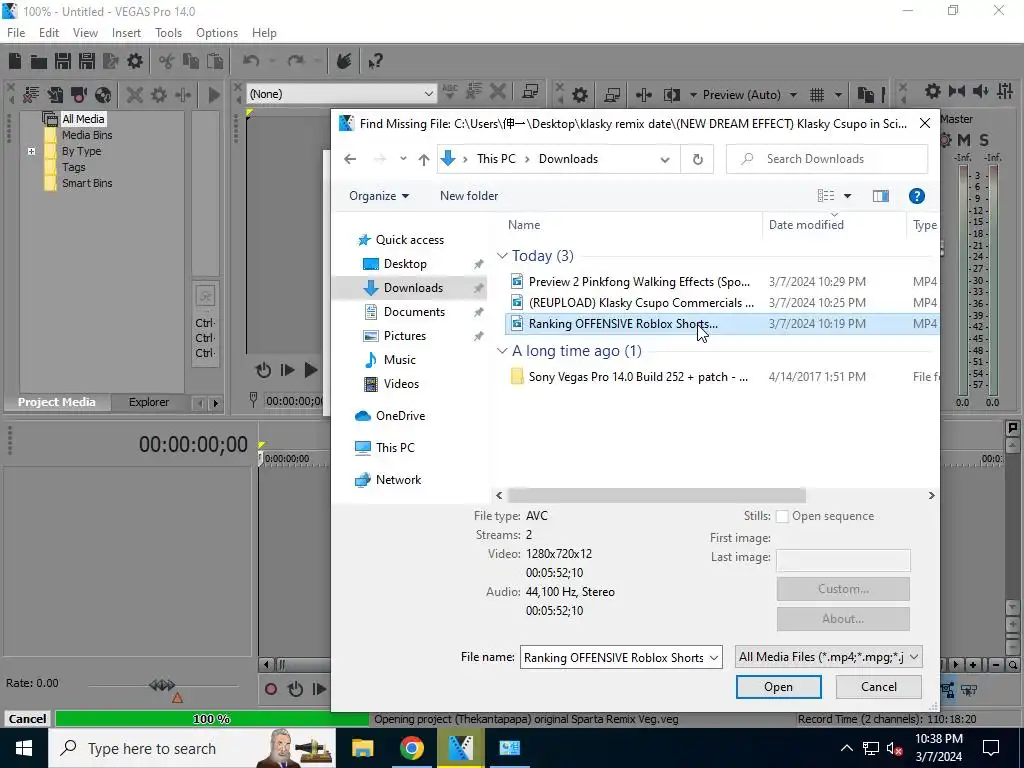1024x768 pixels.
Task: Open the address bar history dropdown
Action: pyautogui.click(x=665, y=159)
